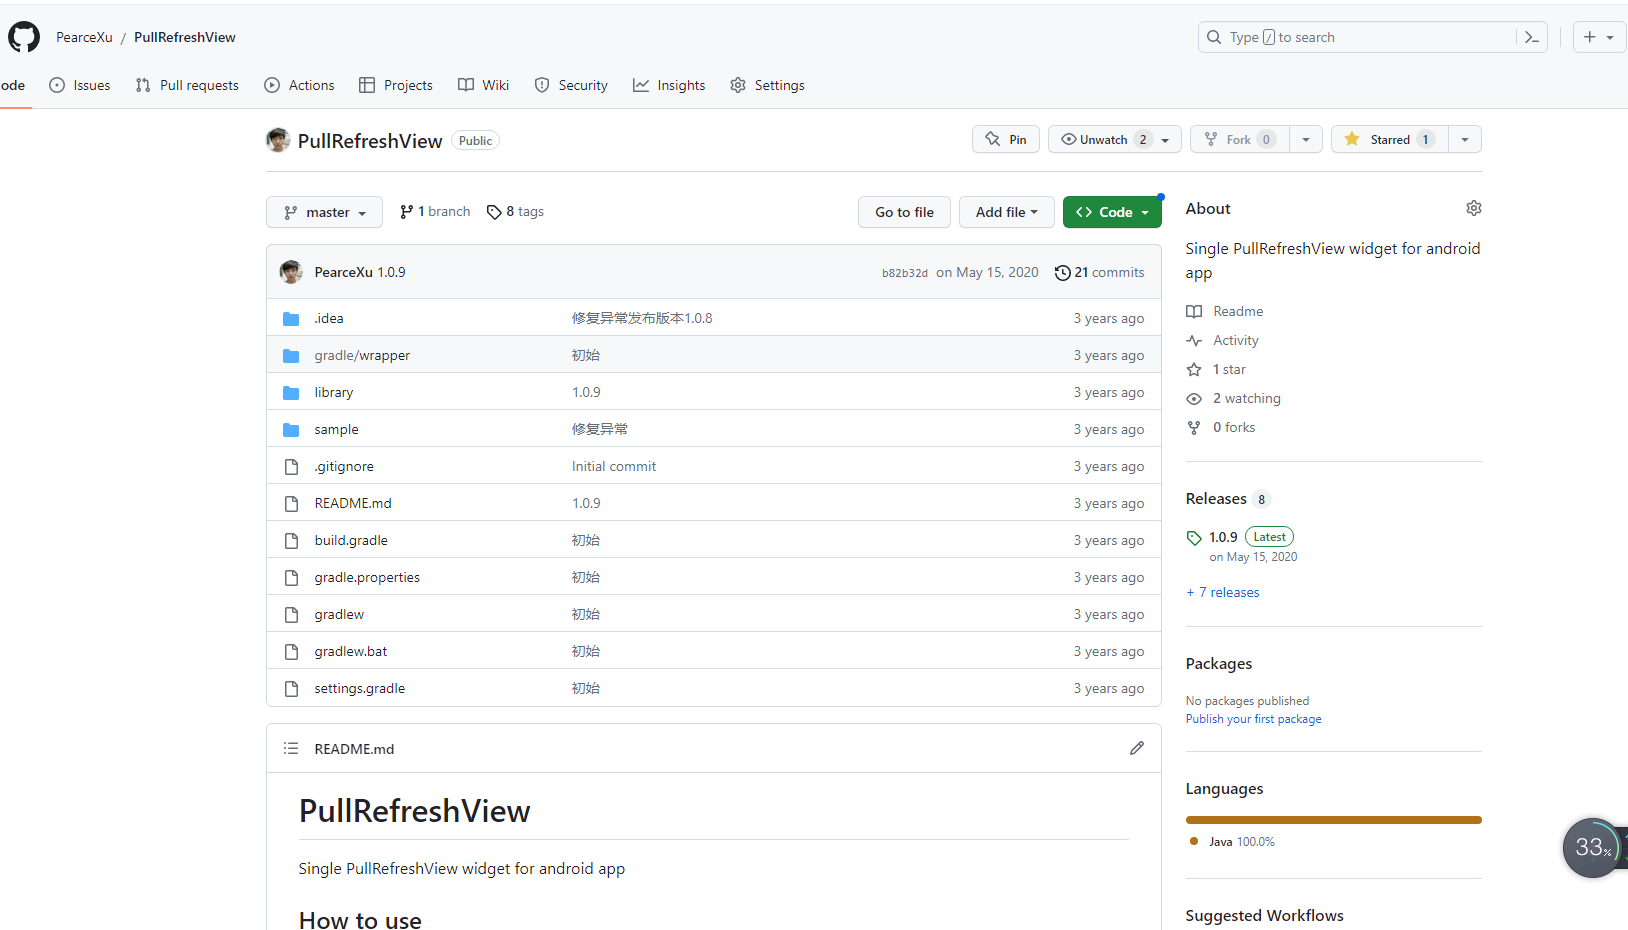
Task: Expand the star lists dropdown arrow
Action: coord(1465,139)
